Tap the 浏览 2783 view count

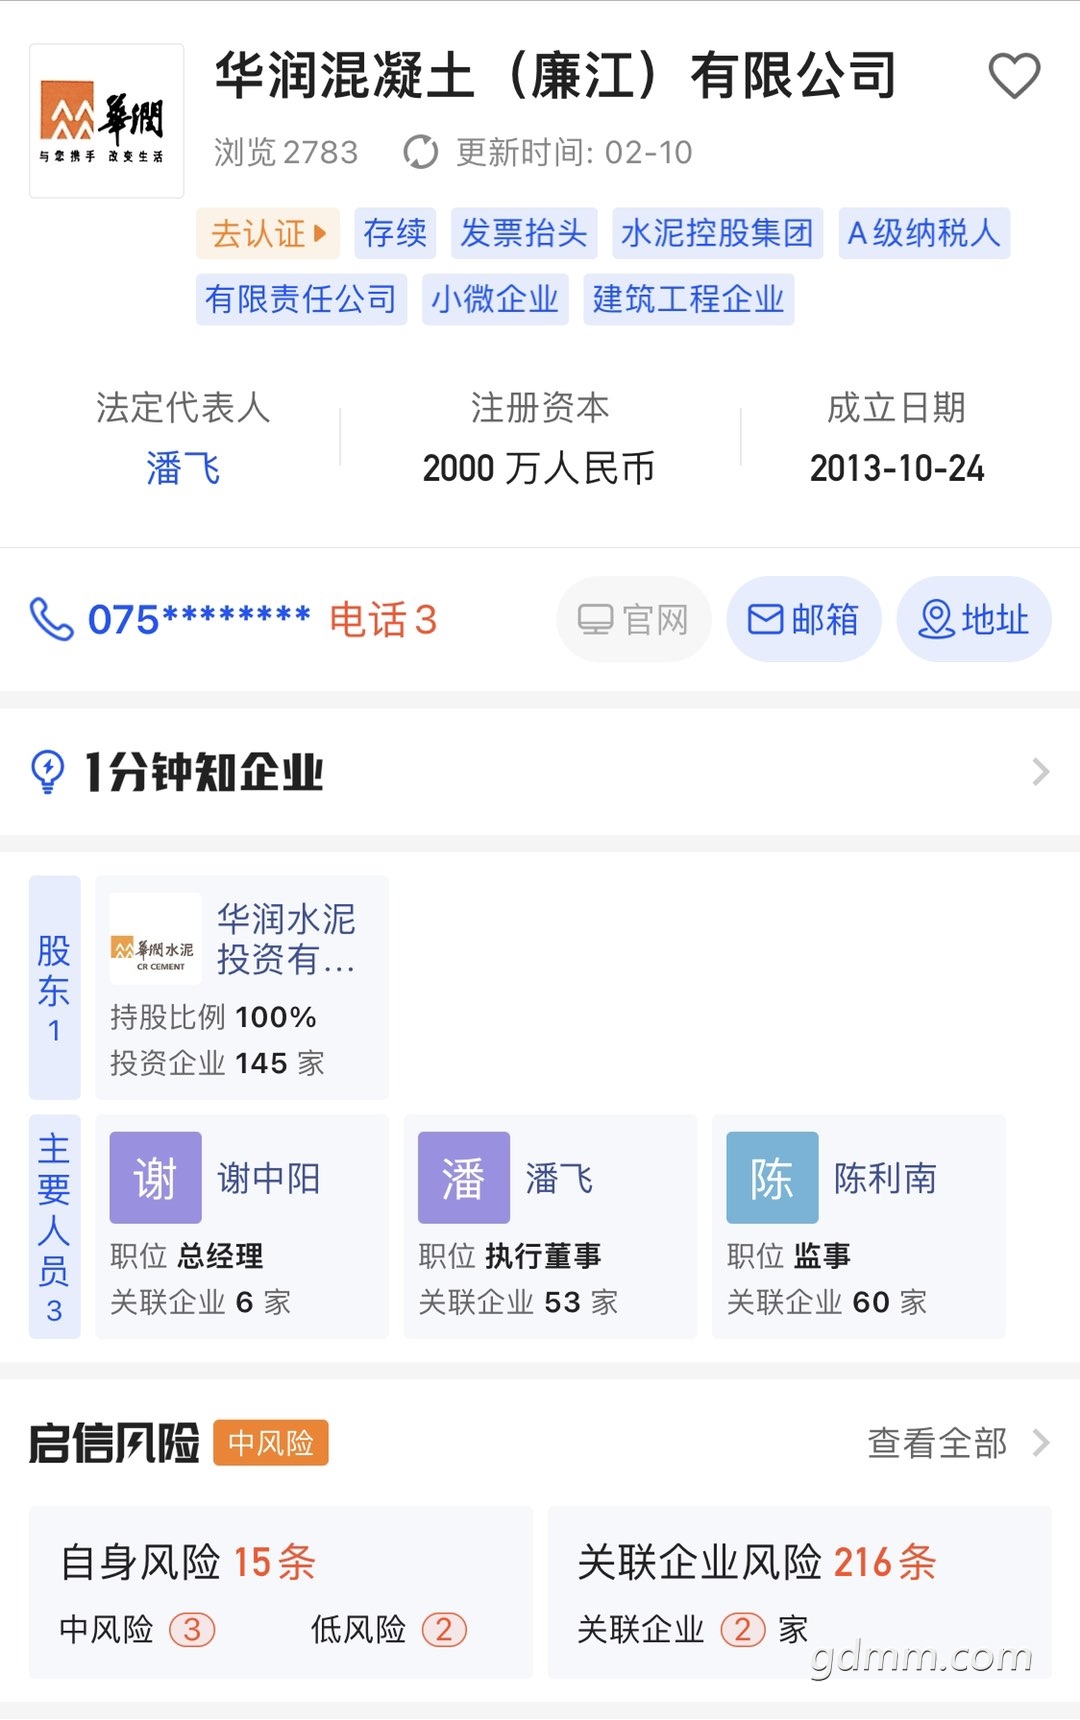pyautogui.click(x=286, y=152)
